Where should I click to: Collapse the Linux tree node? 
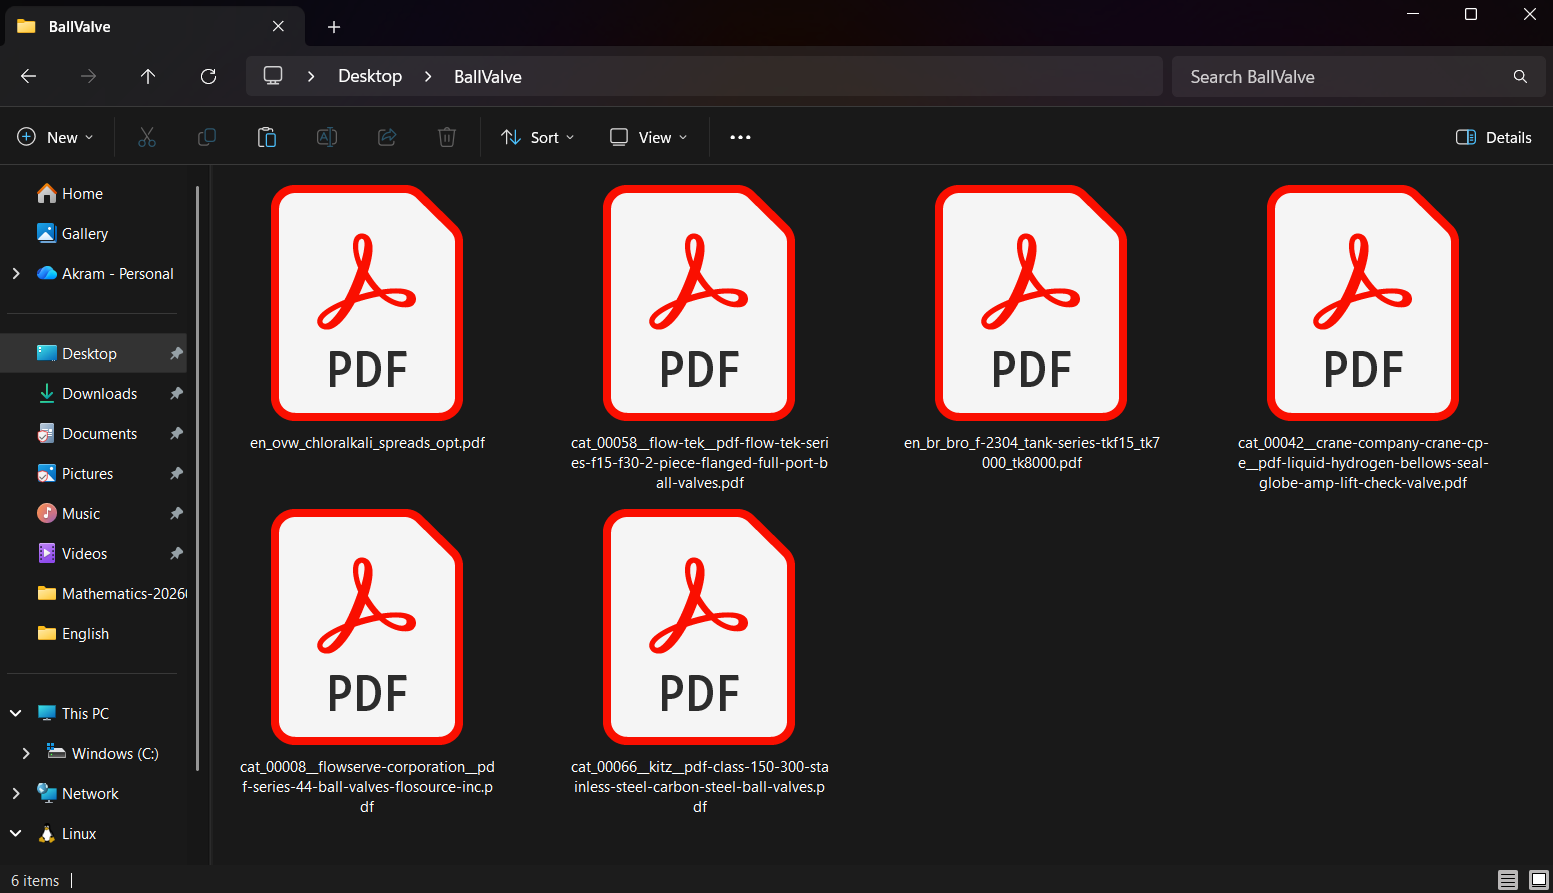click(16, 834)
